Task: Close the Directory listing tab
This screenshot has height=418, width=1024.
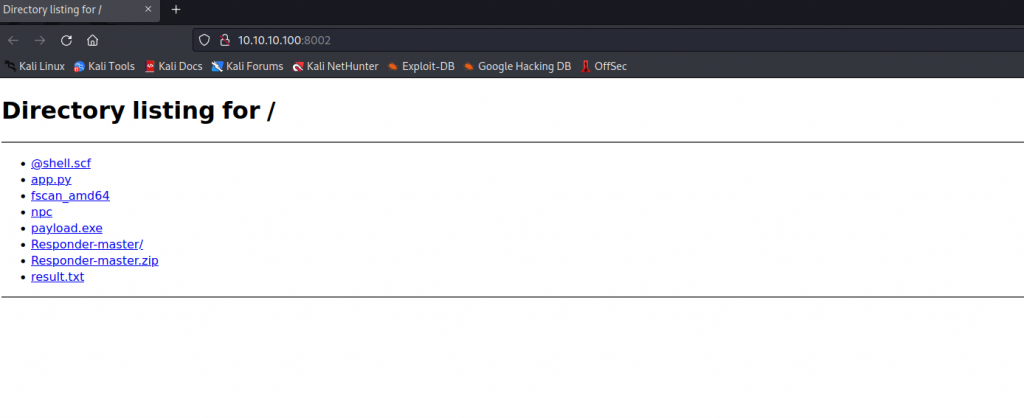Action: click(148, 9)
